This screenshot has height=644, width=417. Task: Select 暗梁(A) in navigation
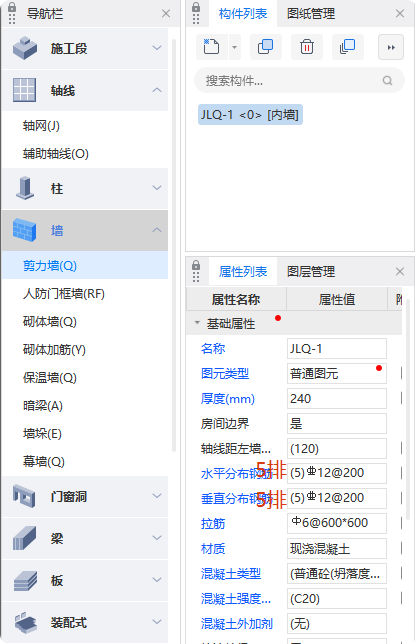point(85,406)
